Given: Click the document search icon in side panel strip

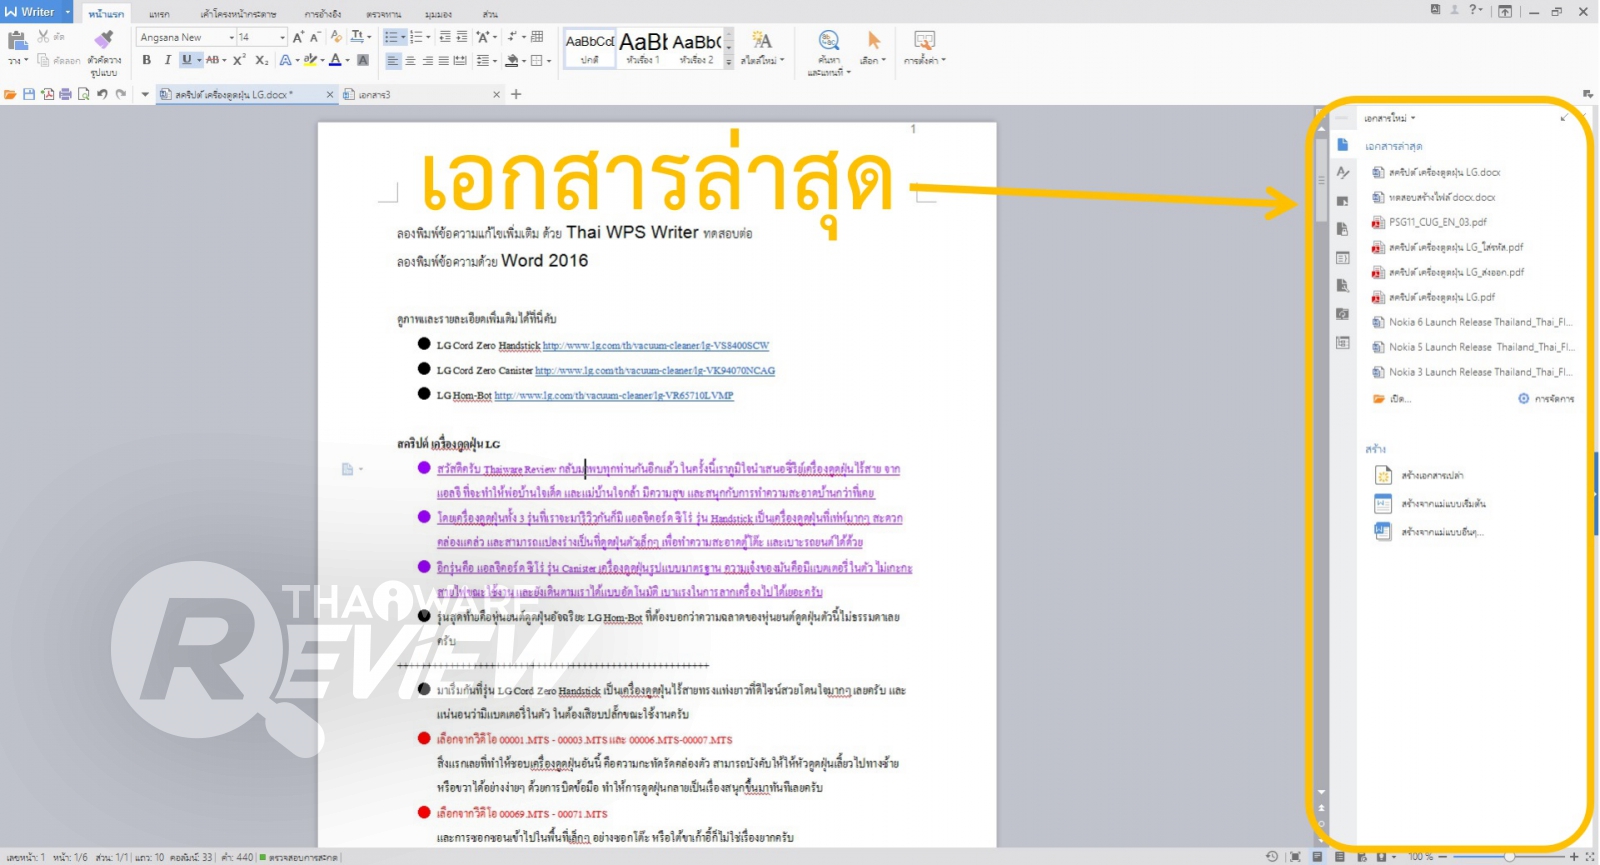Looking at the screenshot, I should [x=1343, y=285].
